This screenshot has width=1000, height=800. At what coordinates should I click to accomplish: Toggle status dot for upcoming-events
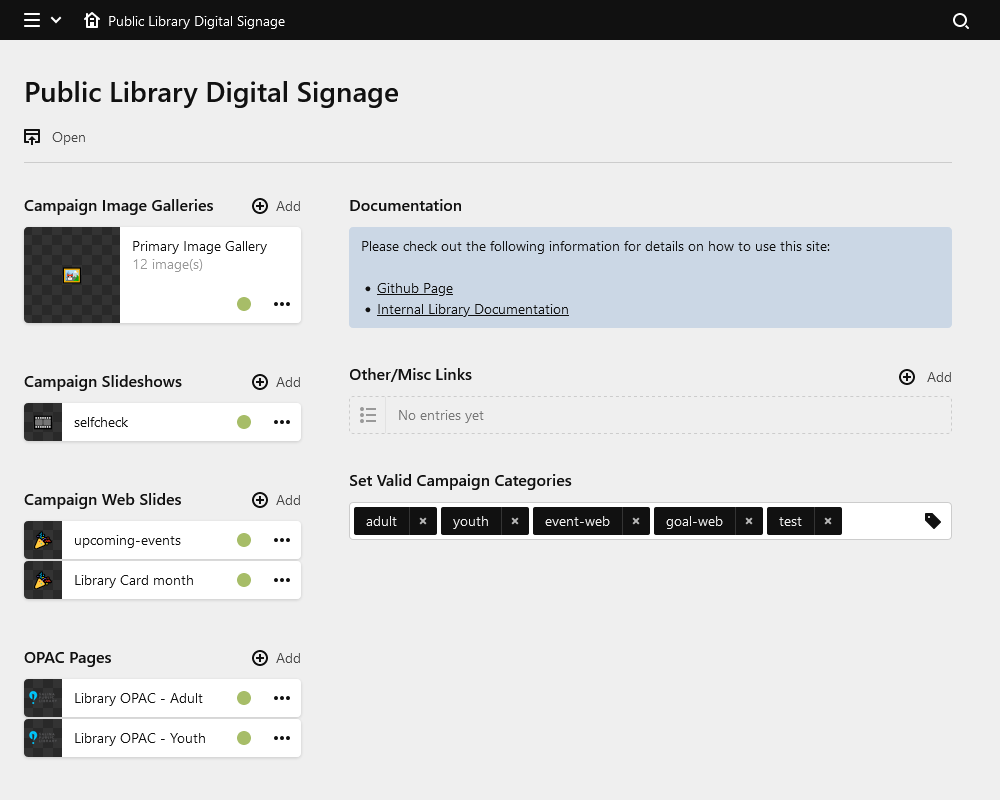(243, 540)
